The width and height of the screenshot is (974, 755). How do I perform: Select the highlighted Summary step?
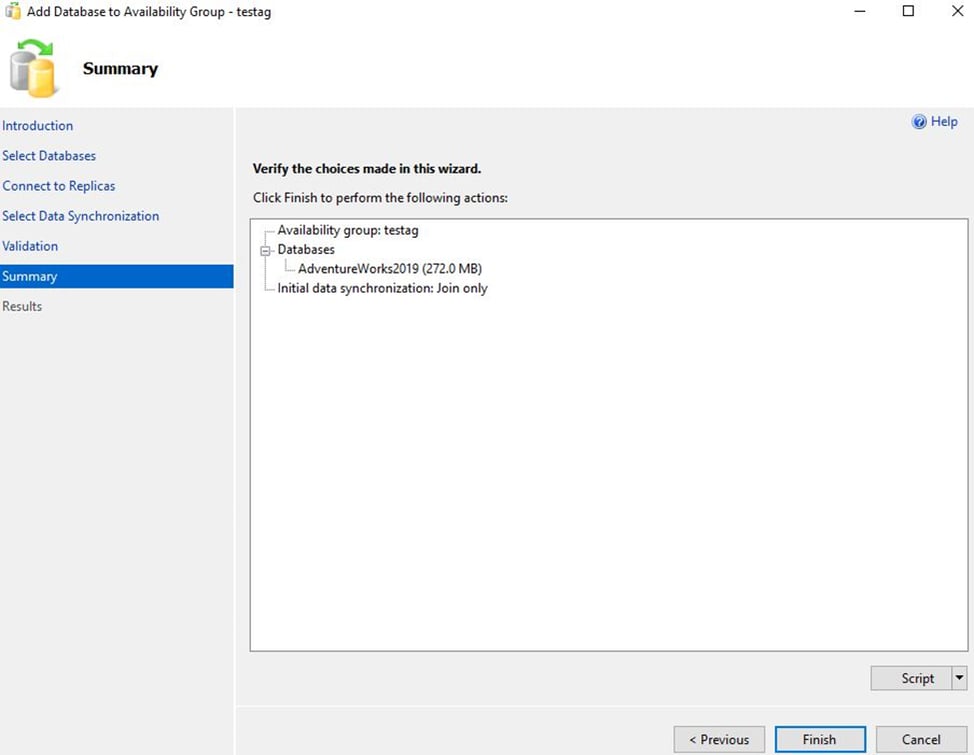click(30, 276)
